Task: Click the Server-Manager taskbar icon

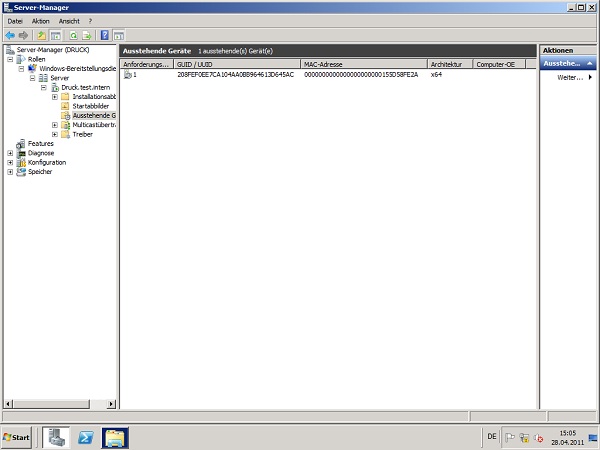Action: click(x=56, y=437)
